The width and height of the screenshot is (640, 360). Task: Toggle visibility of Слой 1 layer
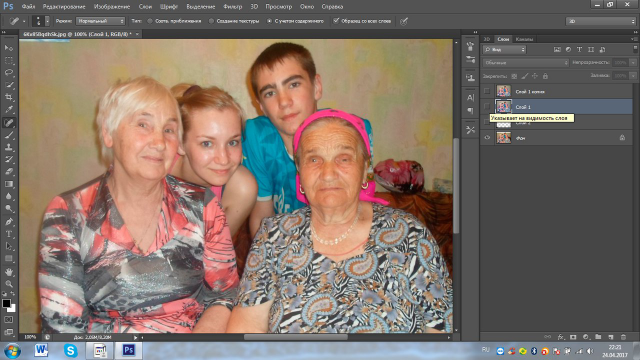(x=487, y=107)
